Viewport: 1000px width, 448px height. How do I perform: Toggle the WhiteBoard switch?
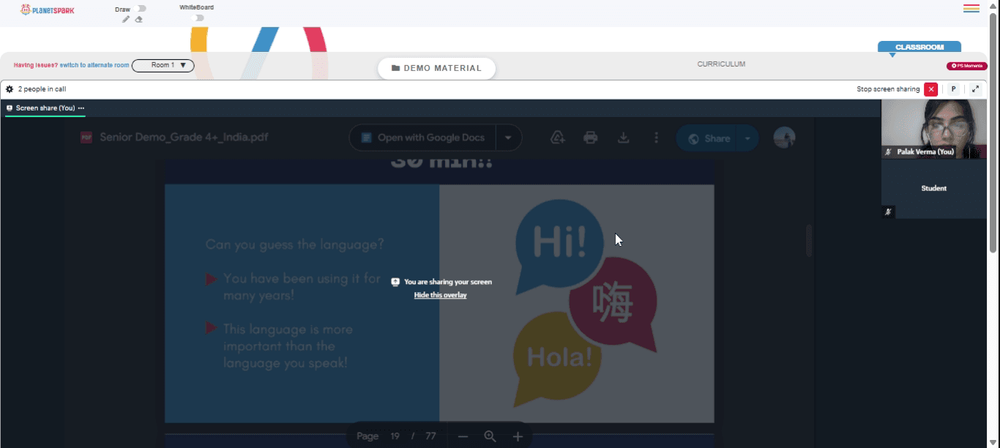pyautogui.click(x=199, y=18)
